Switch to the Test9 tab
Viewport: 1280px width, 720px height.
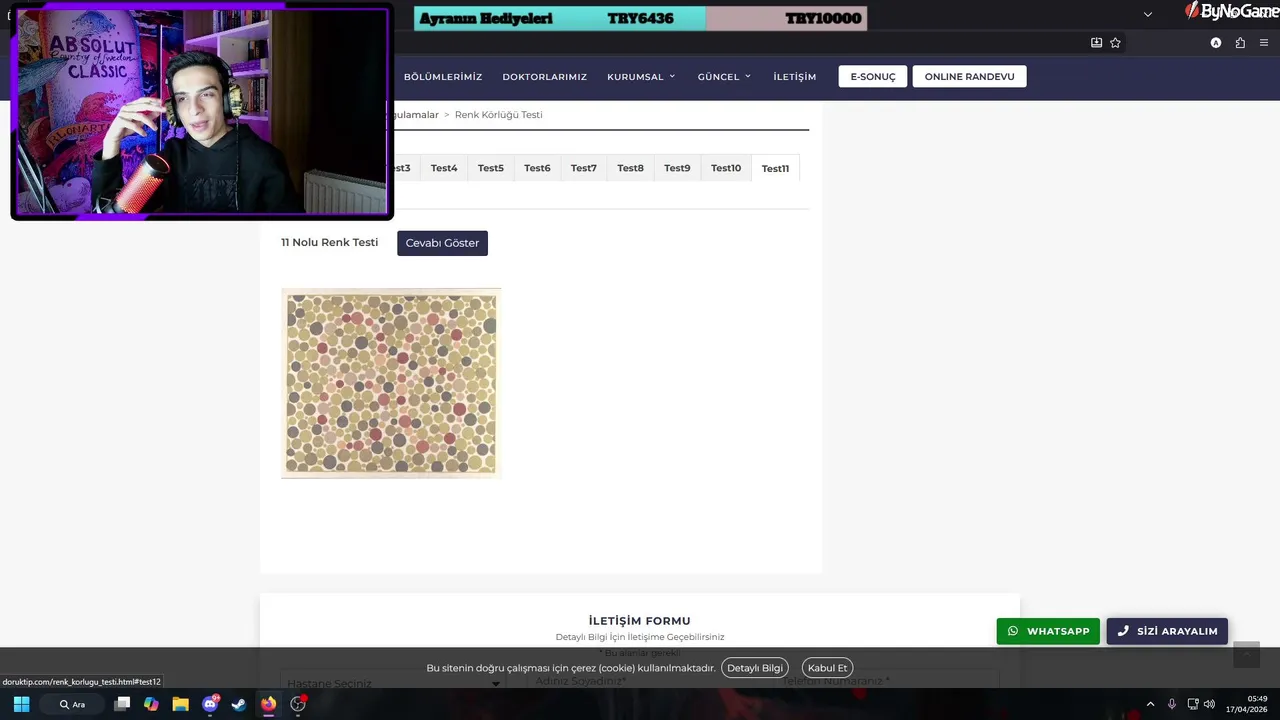[677, 168]
